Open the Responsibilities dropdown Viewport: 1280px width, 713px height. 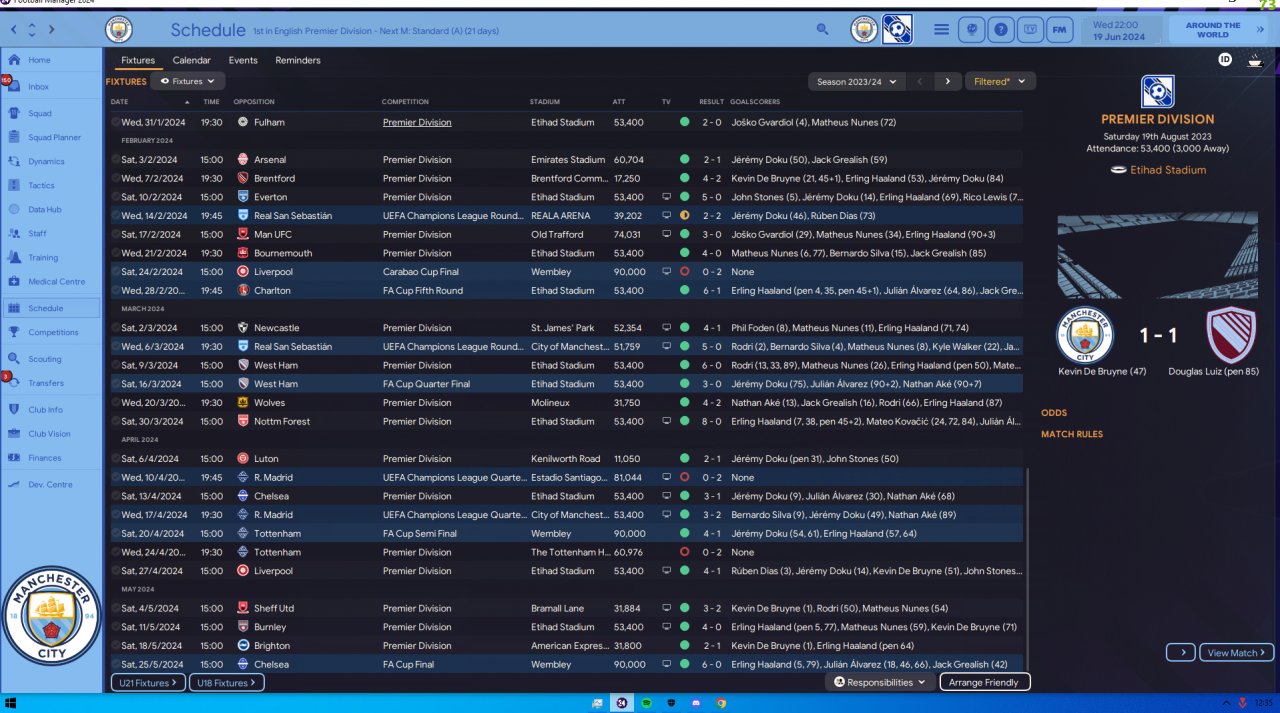[x=880, y=682]
